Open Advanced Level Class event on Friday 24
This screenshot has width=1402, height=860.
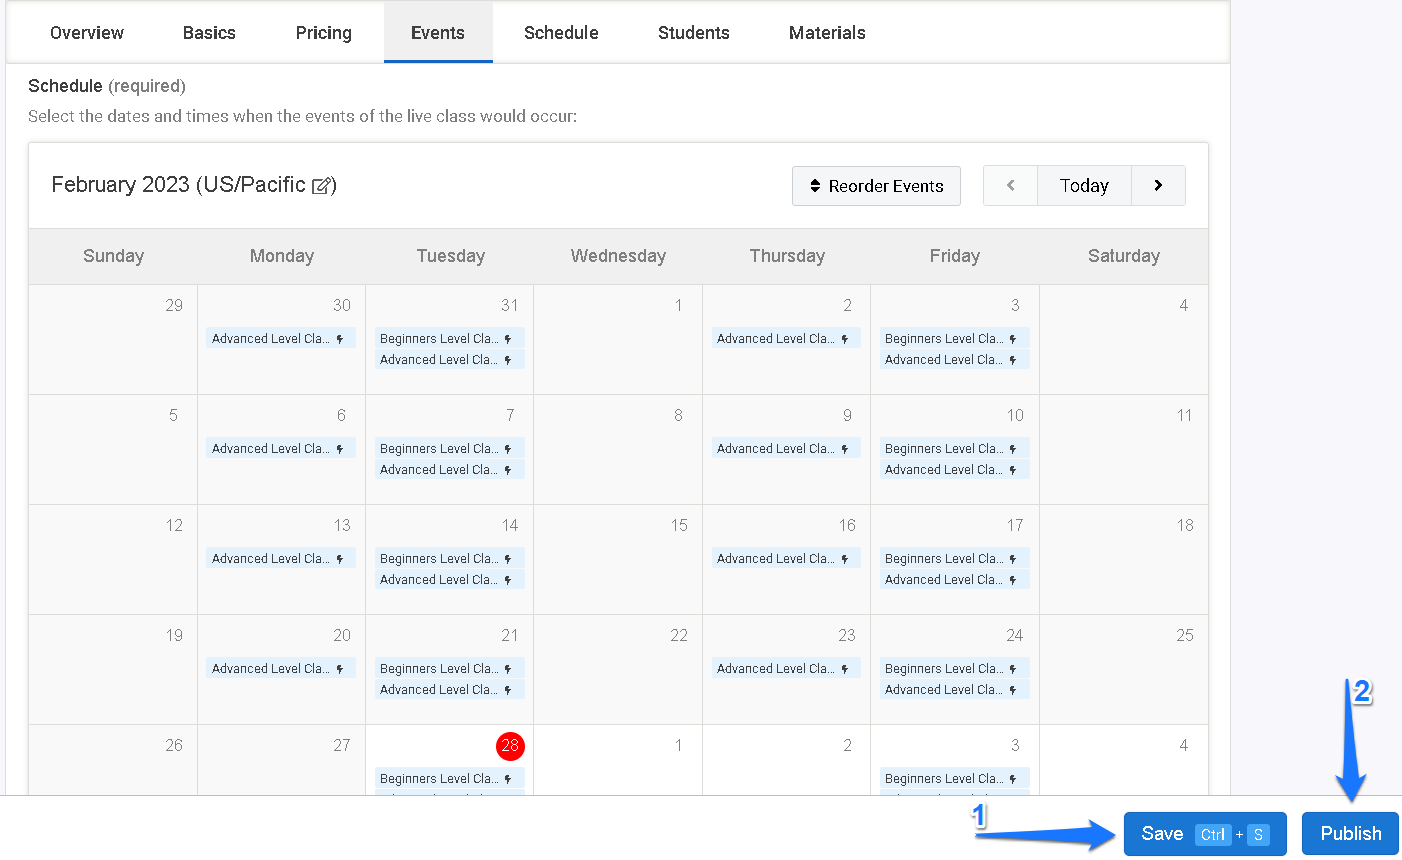click(x=954, y=690)
